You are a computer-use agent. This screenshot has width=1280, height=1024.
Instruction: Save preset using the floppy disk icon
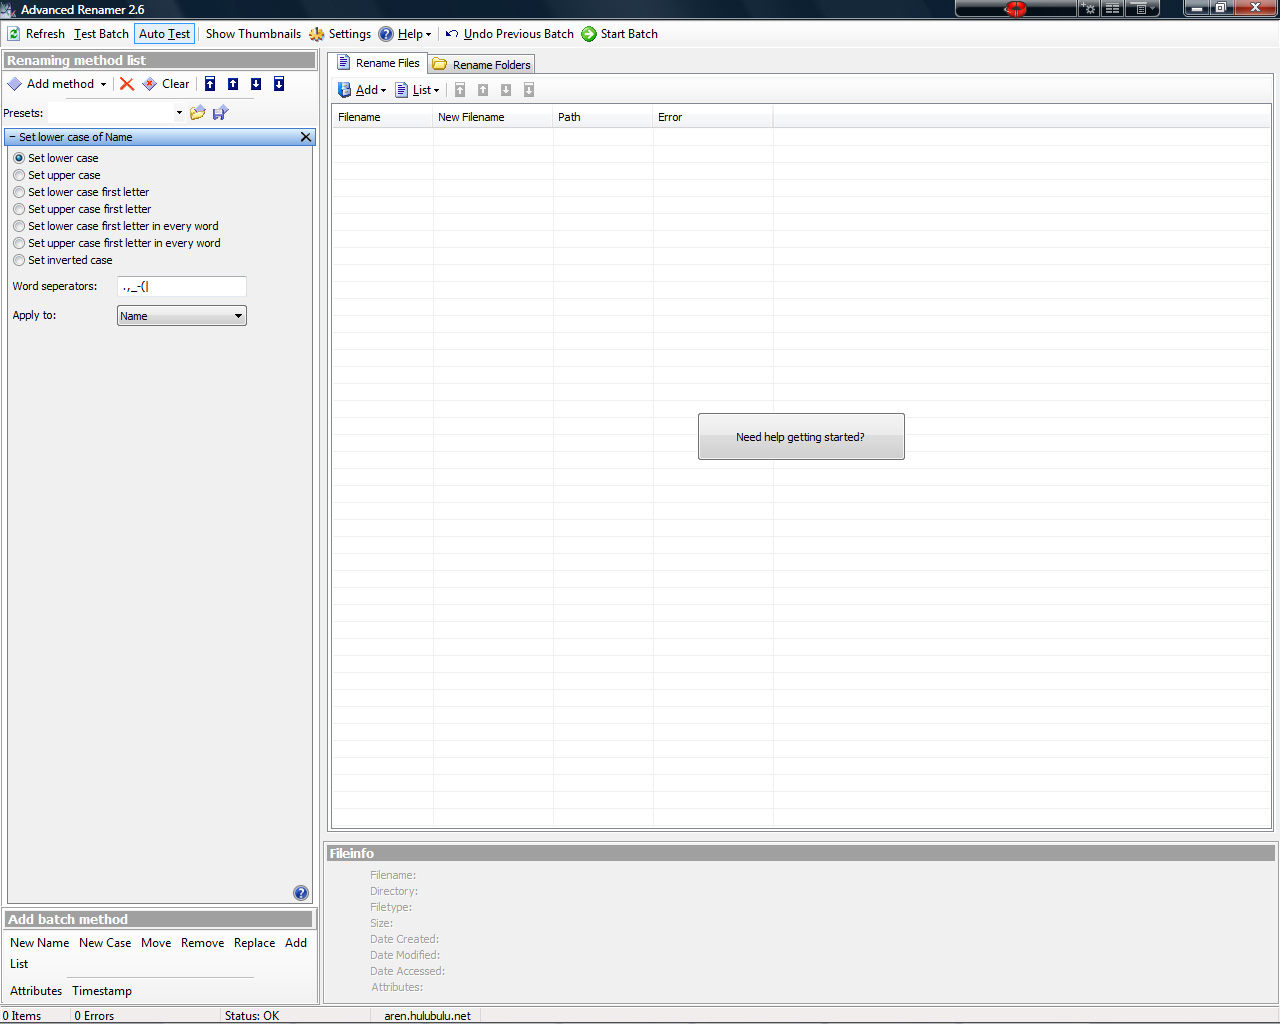pos(221,113)
